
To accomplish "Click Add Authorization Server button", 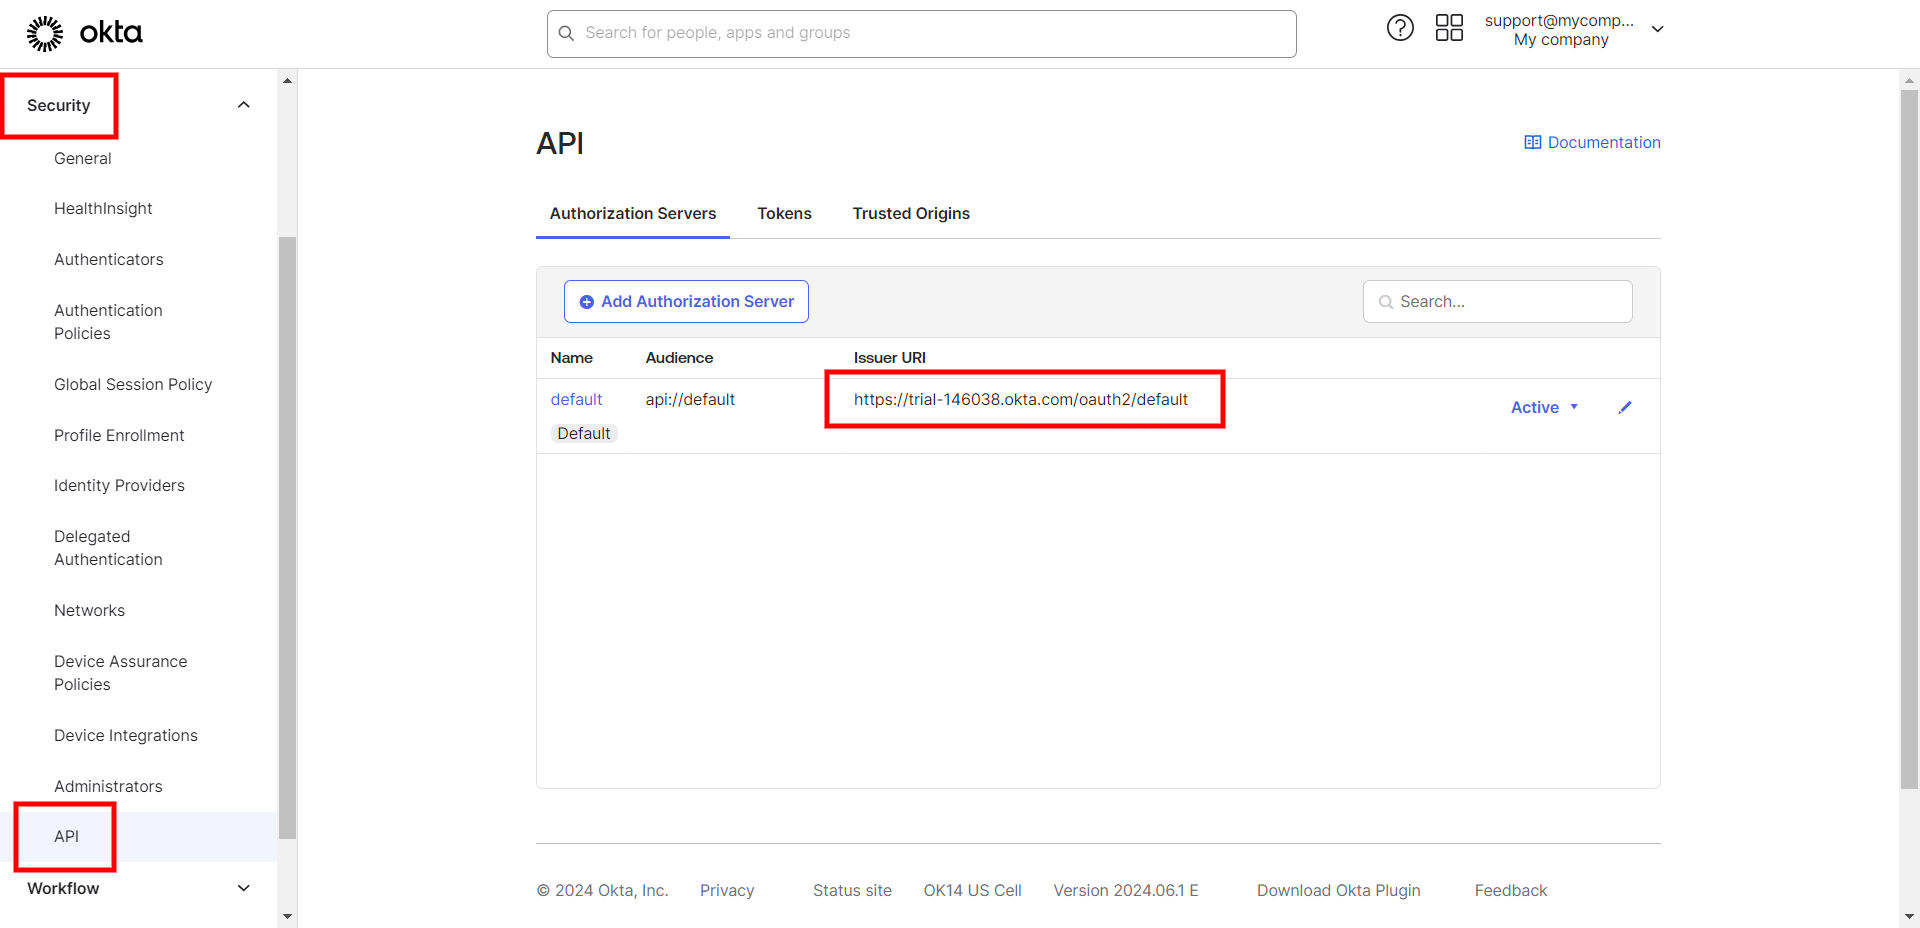I will pyautogui.click(x=686, y=301).
